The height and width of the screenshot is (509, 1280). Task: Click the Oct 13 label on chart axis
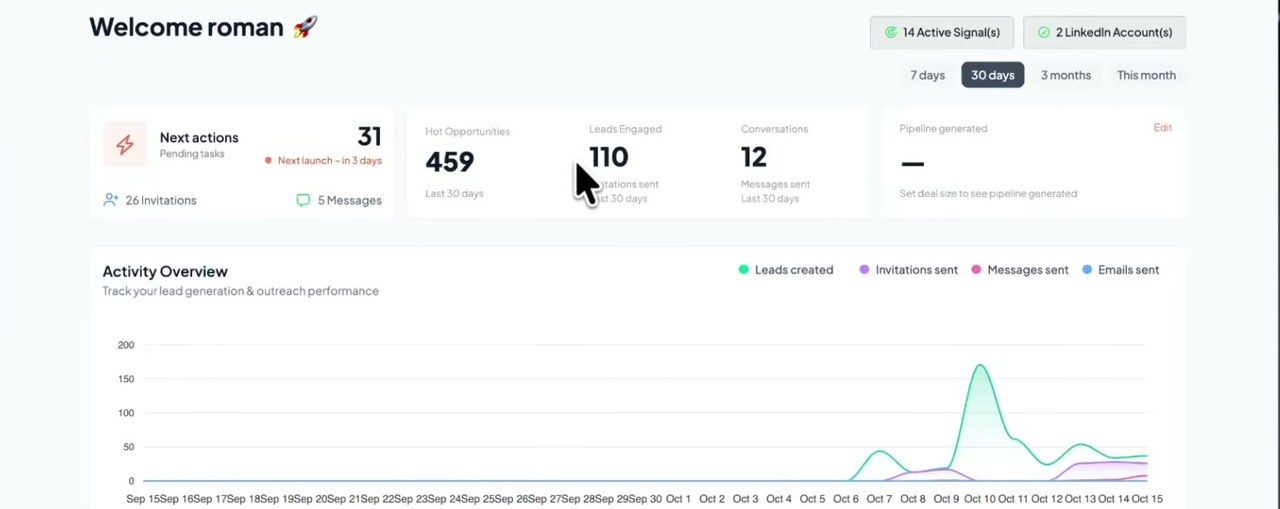pyautogui.click(x=1079, y=499)
